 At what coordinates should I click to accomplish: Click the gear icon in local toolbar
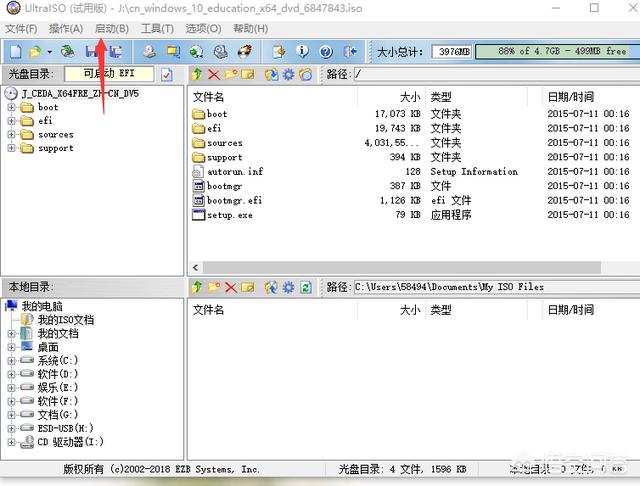pos(288,287)
